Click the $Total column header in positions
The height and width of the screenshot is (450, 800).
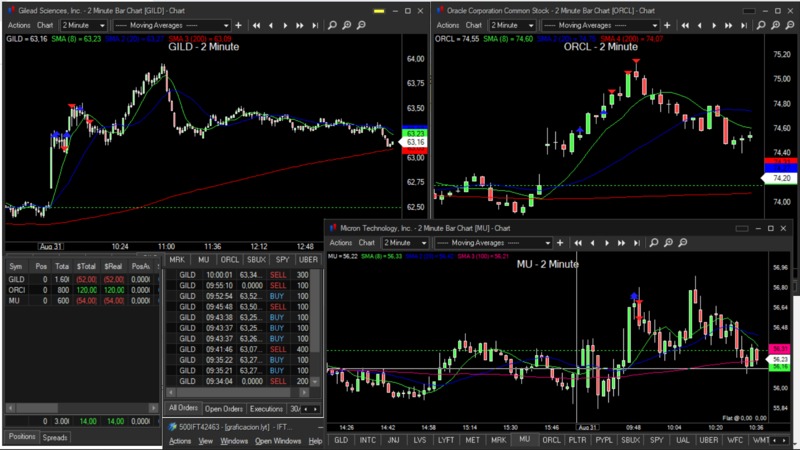click(87, 266)
